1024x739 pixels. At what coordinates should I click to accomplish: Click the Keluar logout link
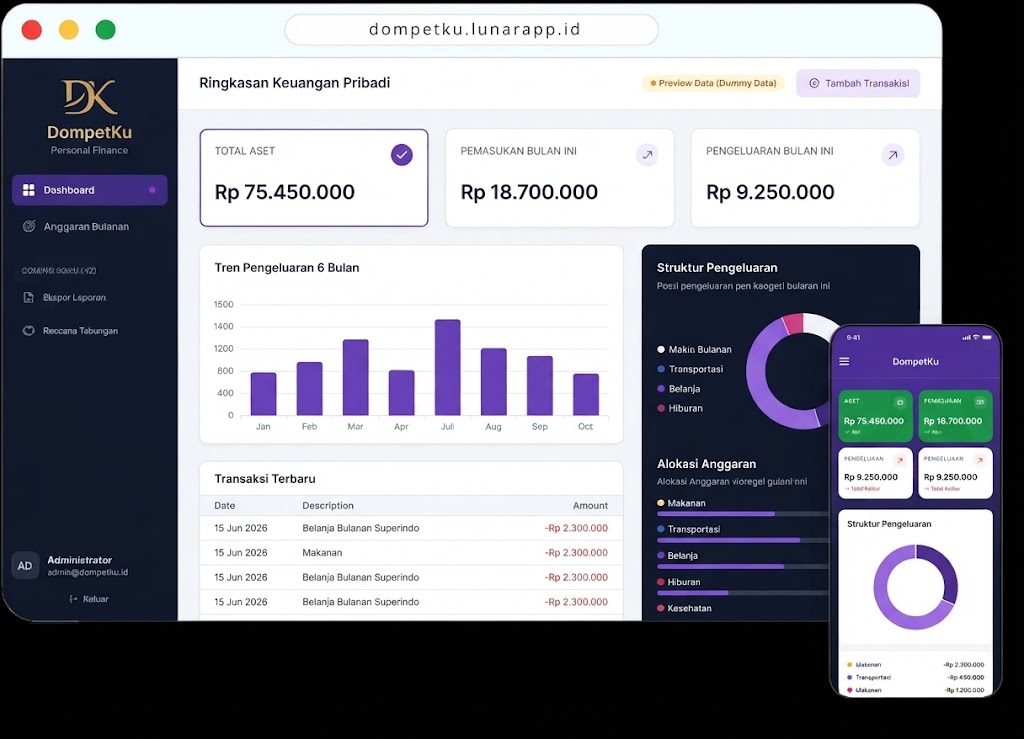pos(89,599)
